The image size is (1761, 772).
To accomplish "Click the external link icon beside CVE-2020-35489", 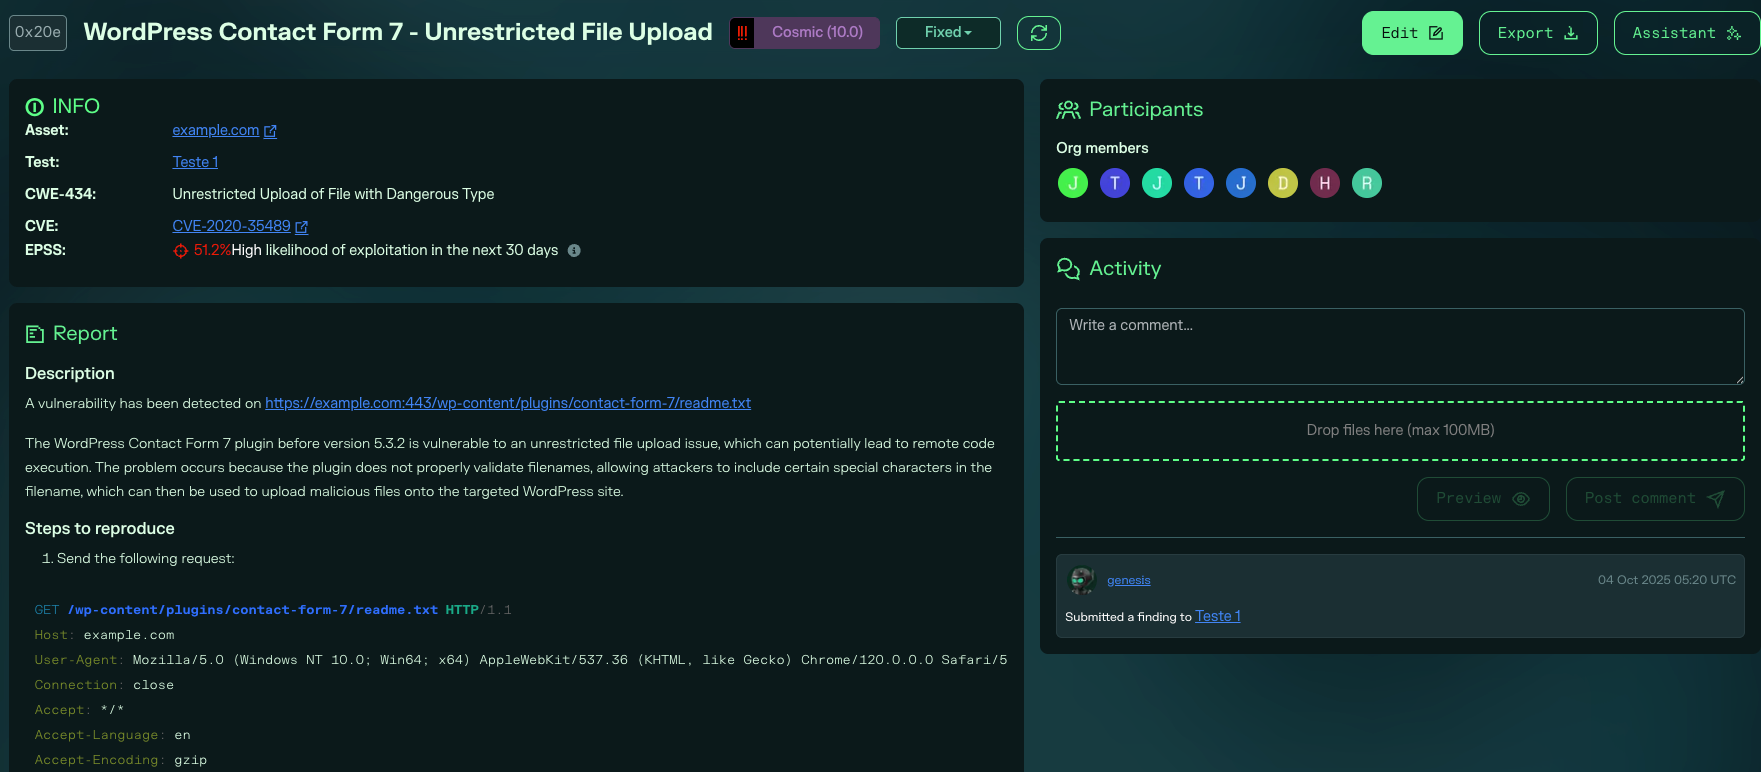I will click(x=302, y=227).
